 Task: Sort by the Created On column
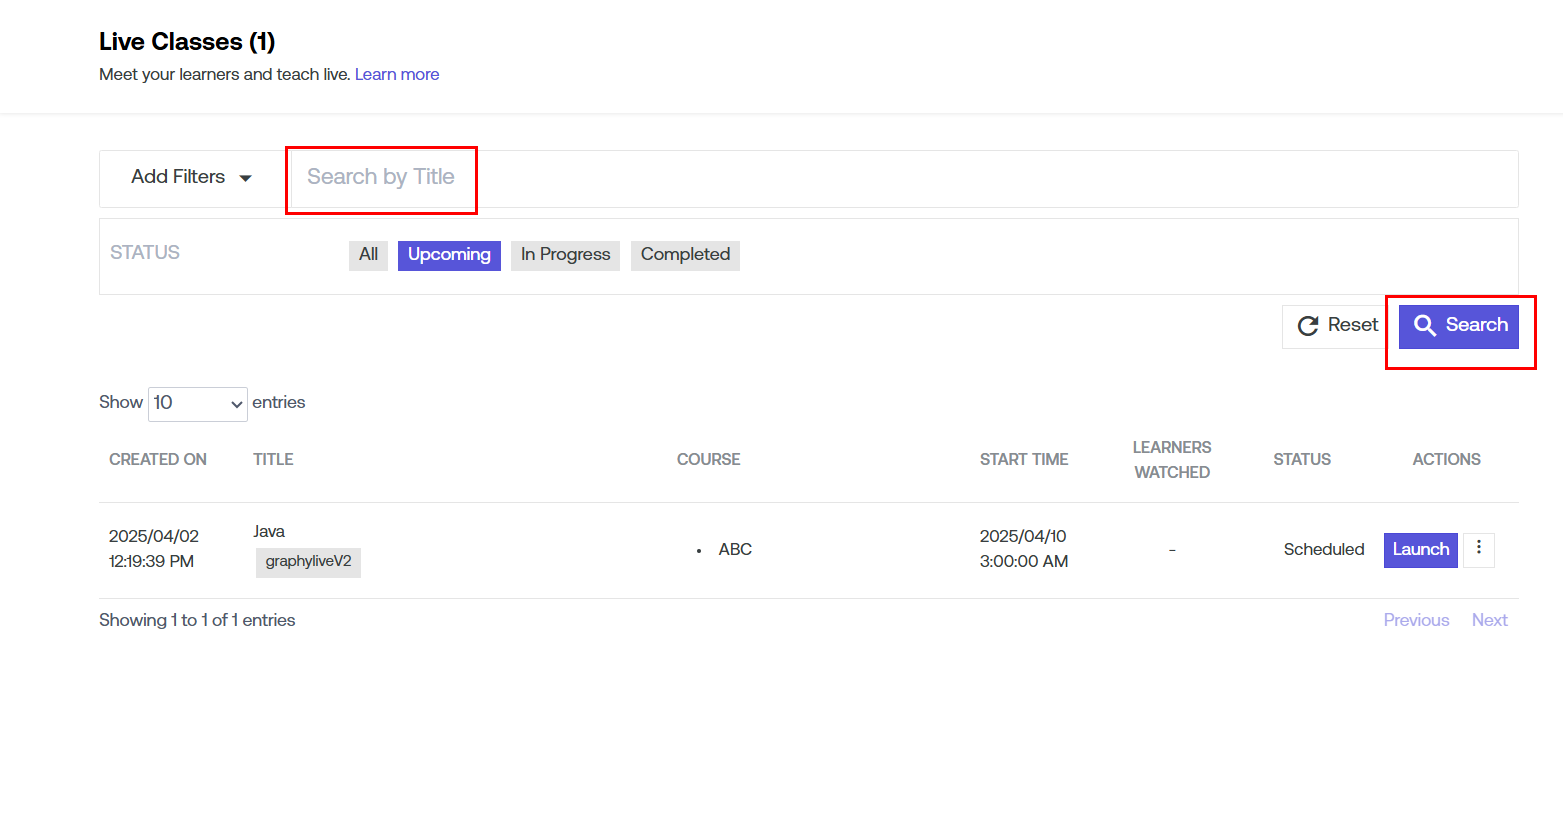(x=158, y=460)
